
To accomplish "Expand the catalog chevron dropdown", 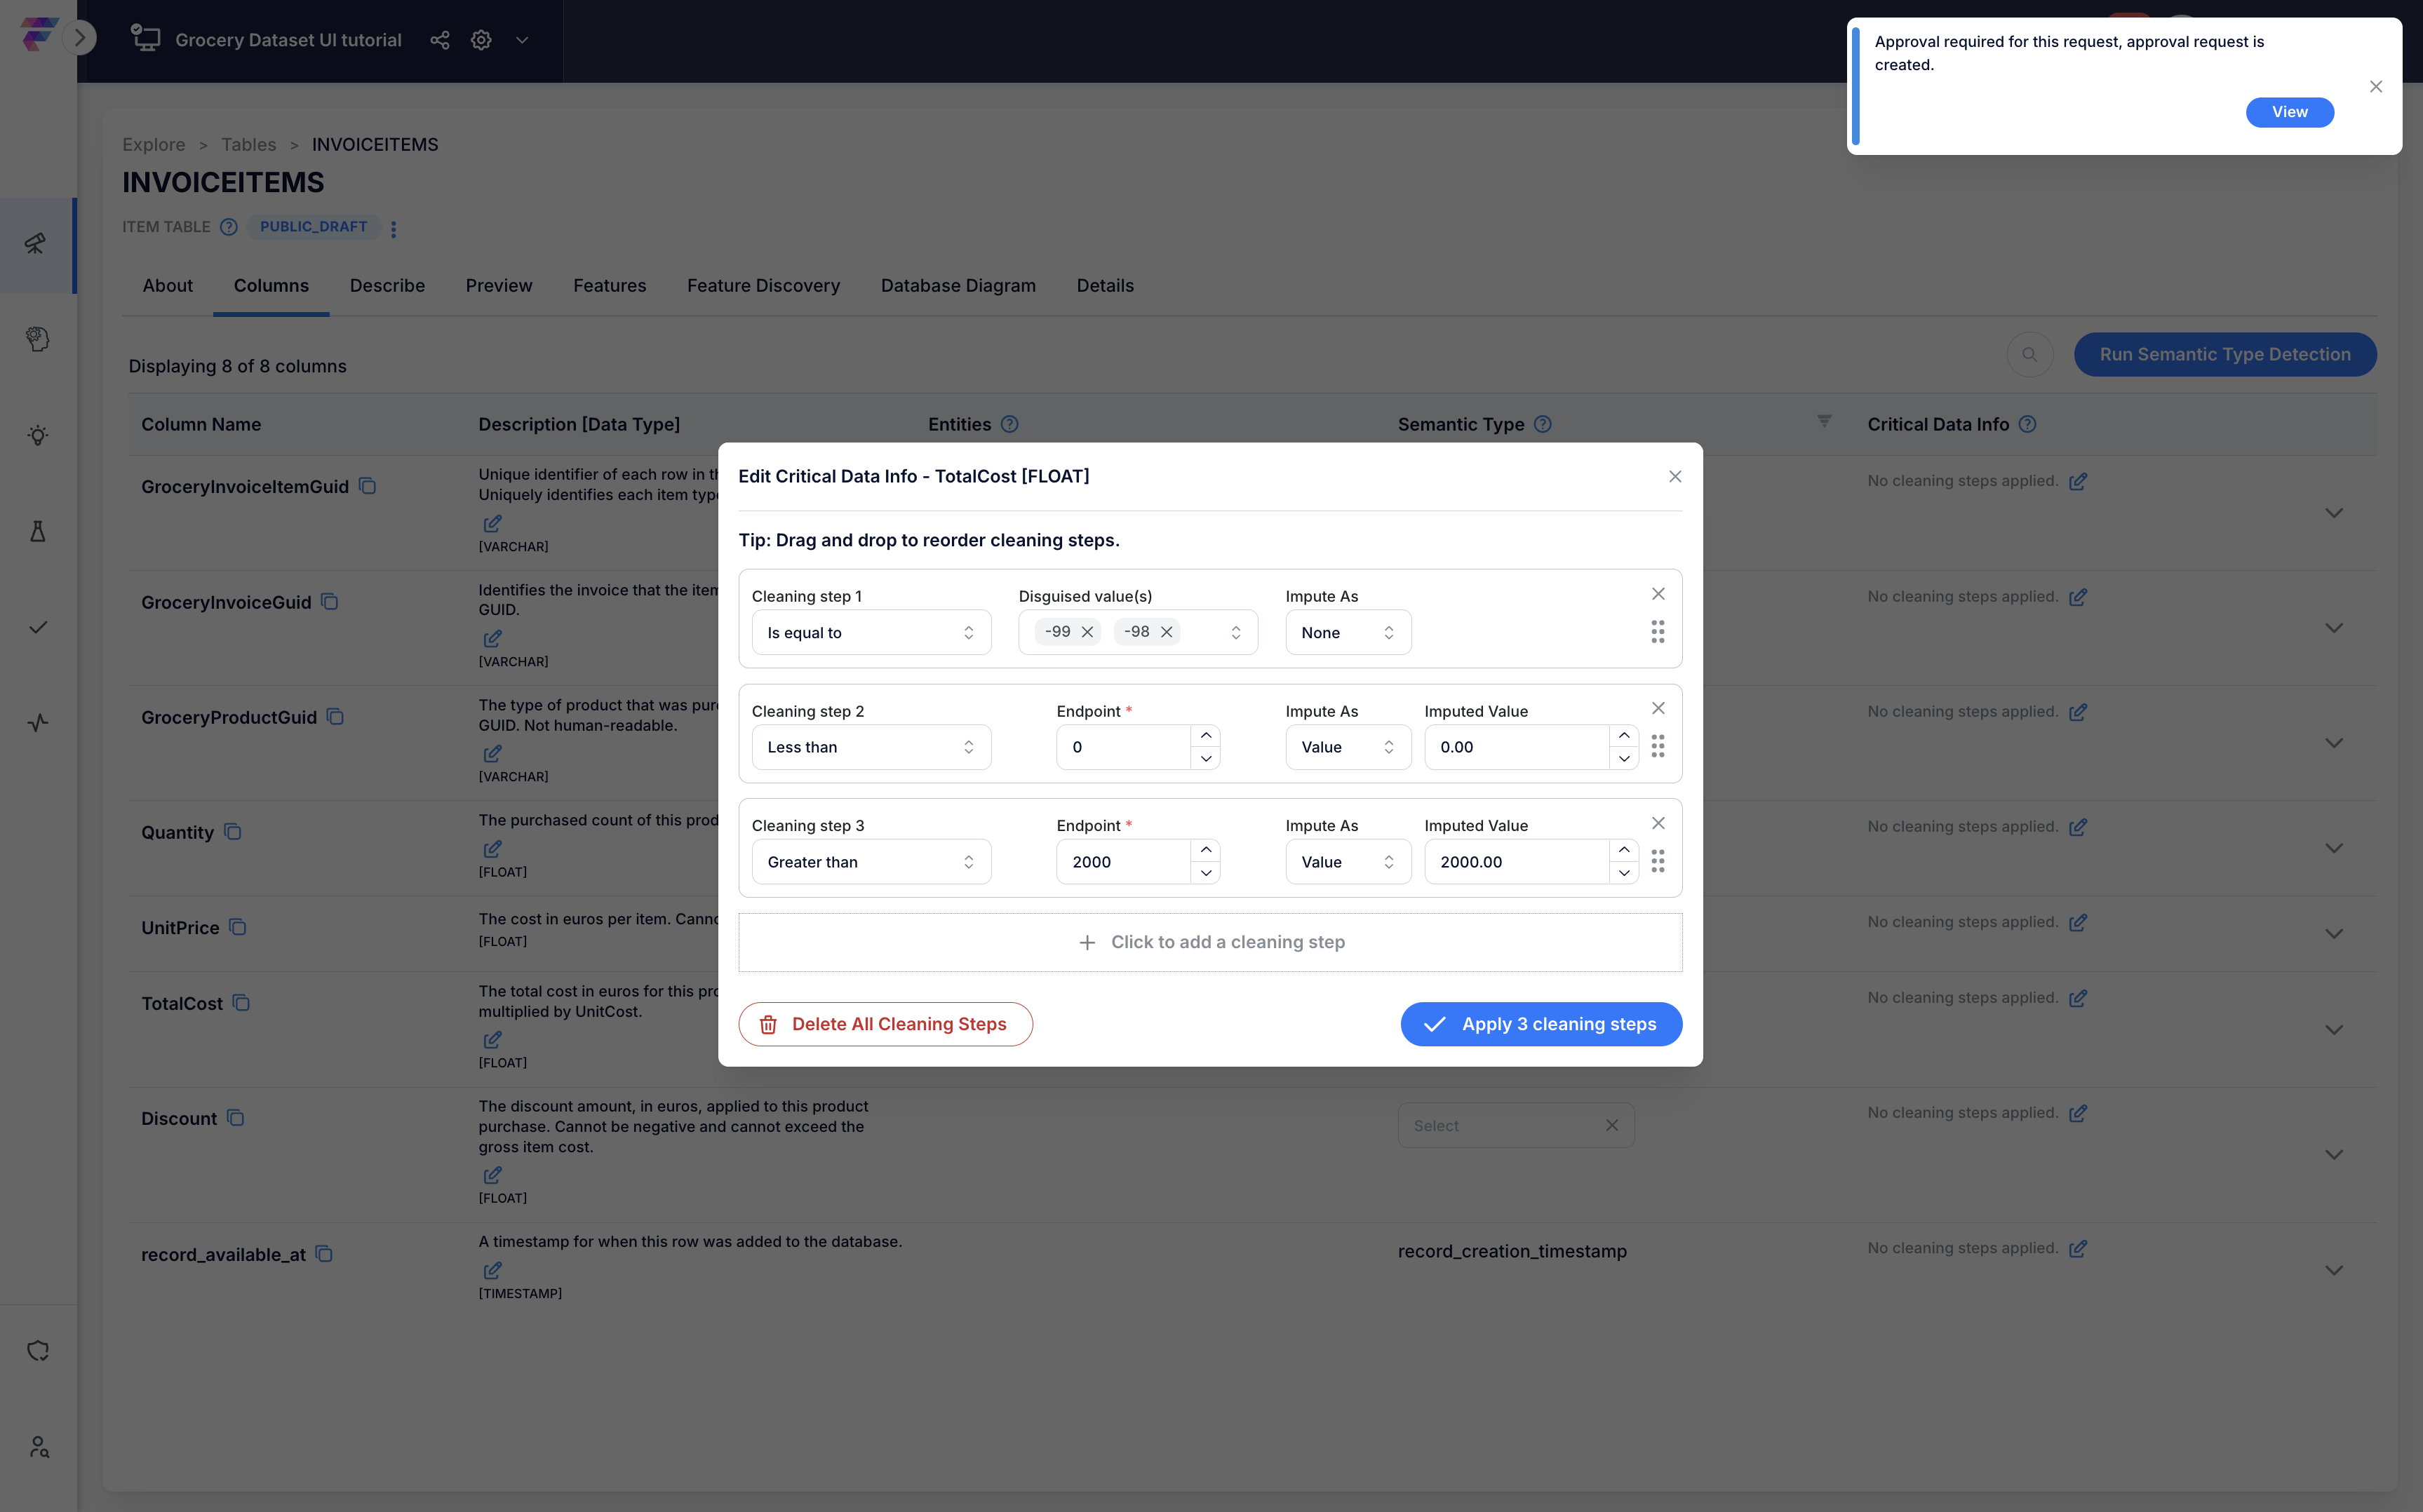I will 522,40.
